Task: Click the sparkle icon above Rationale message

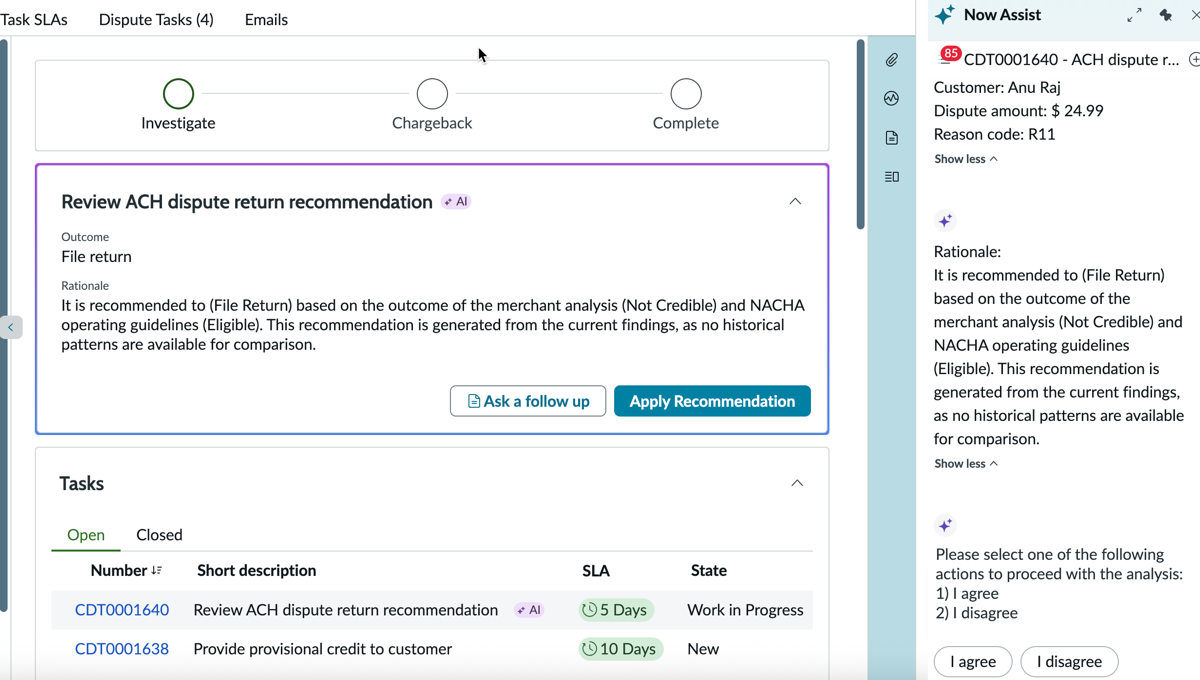Action: pyautogui.click(x=945, y=221)
